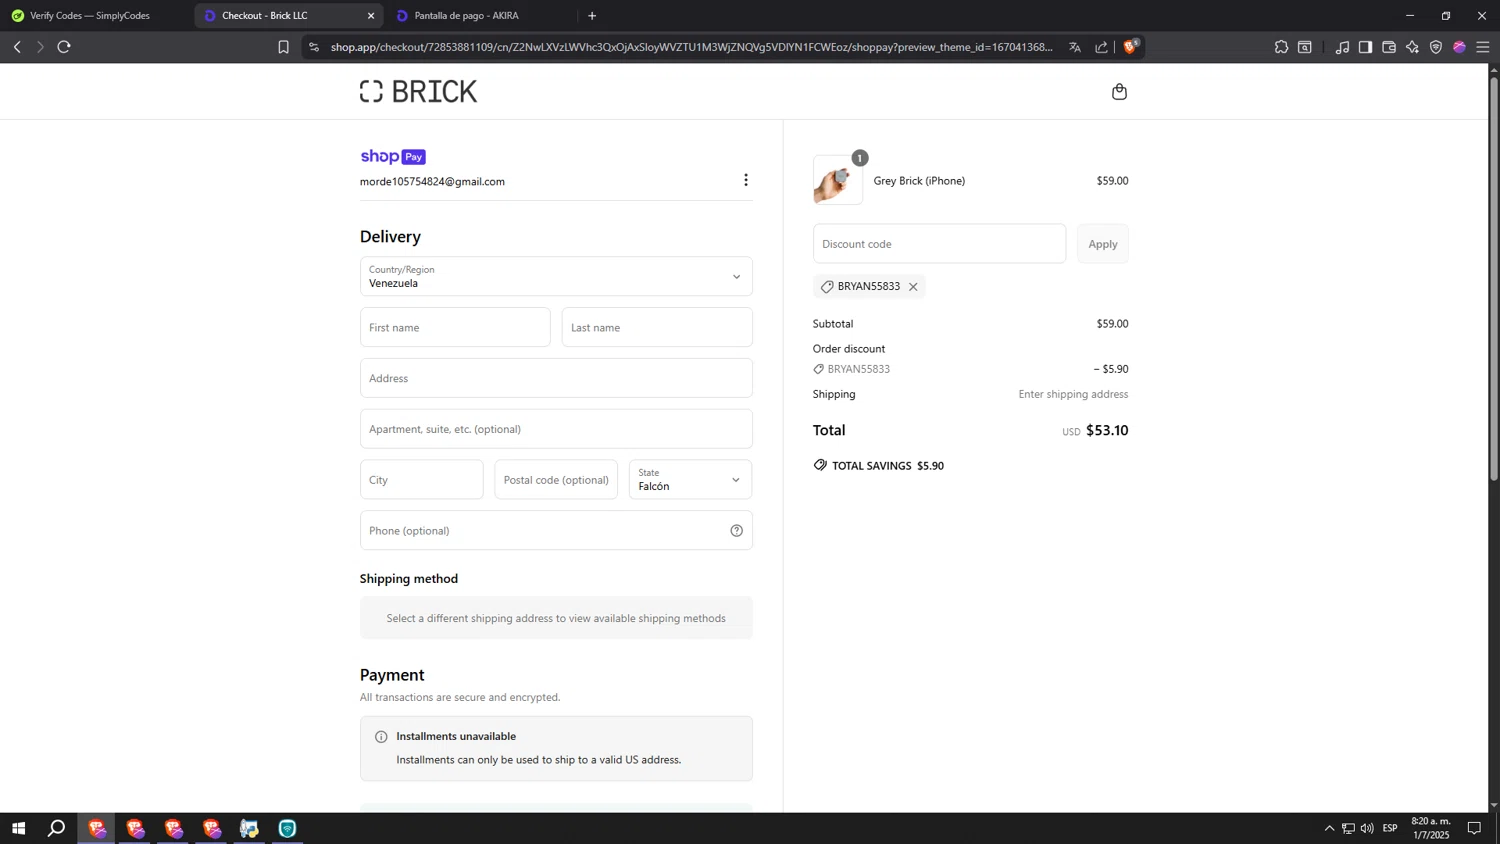
Task: Remove the BRYAN55833 discount code
Action: tap(913, 287)
